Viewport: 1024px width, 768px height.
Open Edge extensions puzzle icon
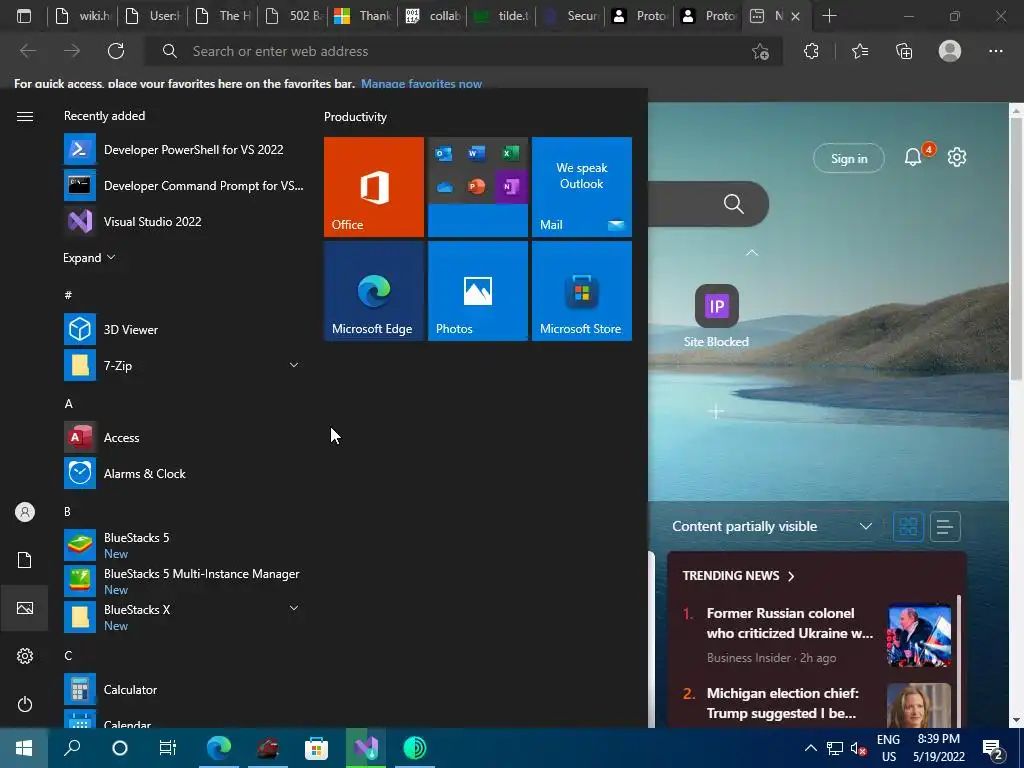coord(811,51)
